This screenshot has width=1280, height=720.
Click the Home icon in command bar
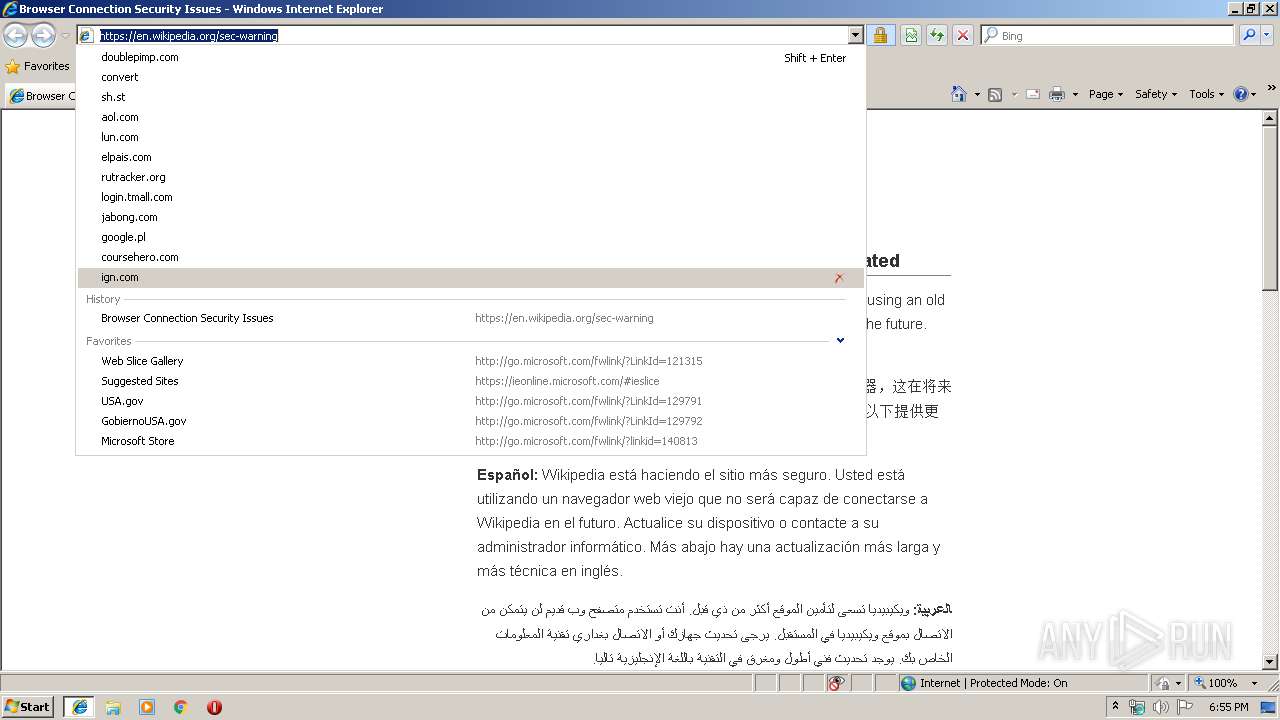coord(959,94)
